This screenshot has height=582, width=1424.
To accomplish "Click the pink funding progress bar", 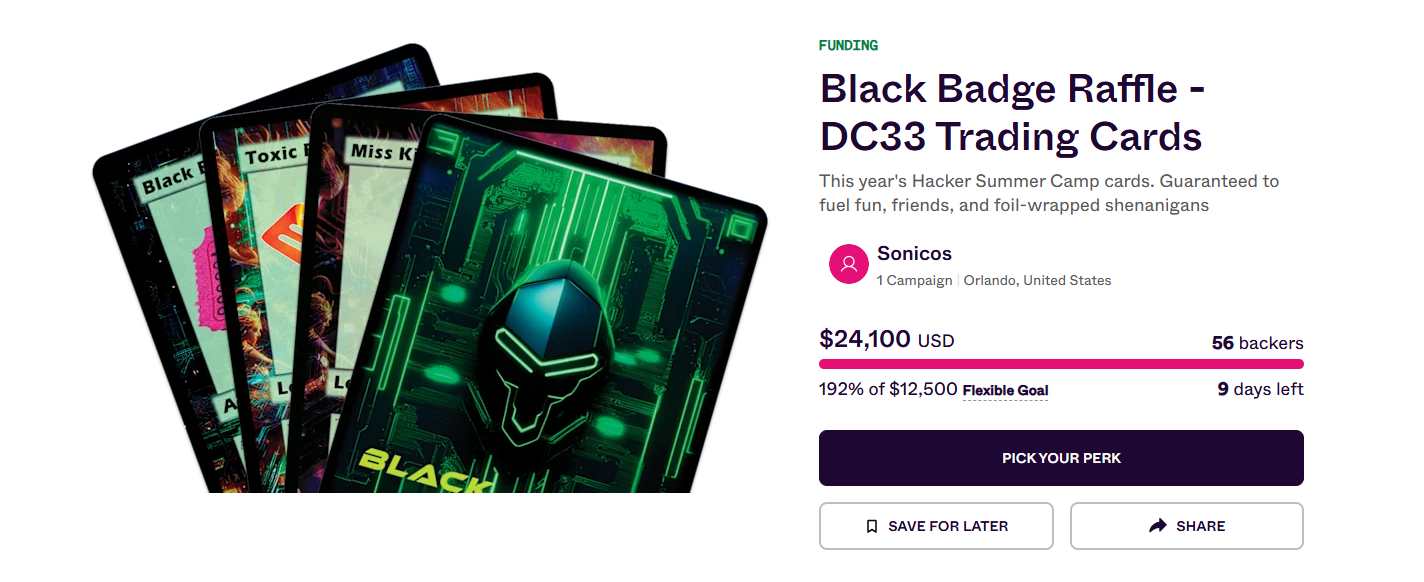I will (1061, 364).
